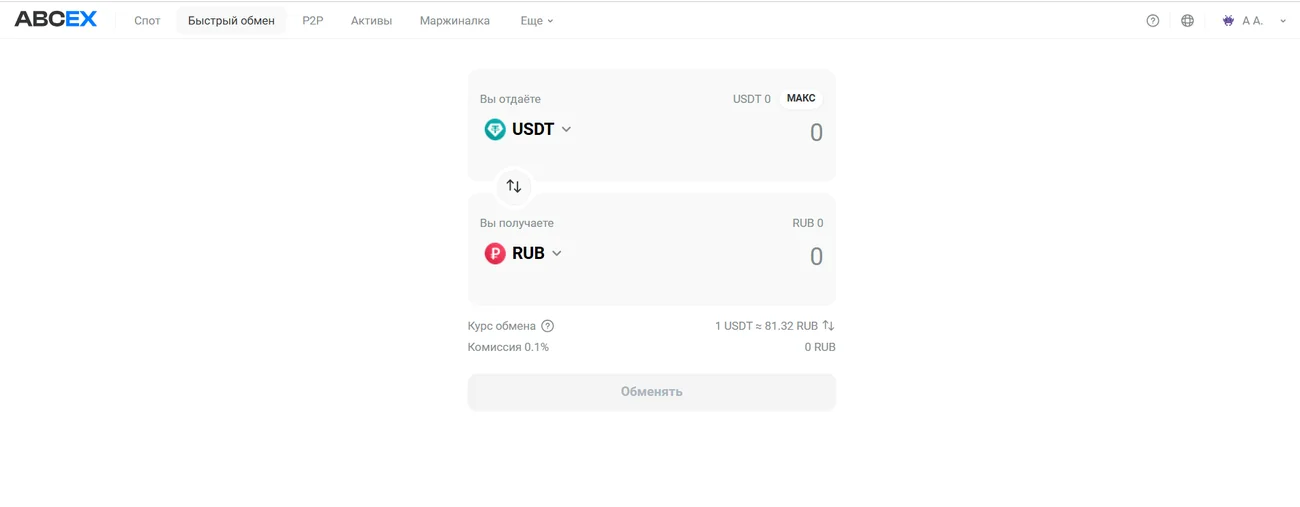
Task: Expand the account menu chevron
Action: pyautogui.click(x=1283, y=21)
